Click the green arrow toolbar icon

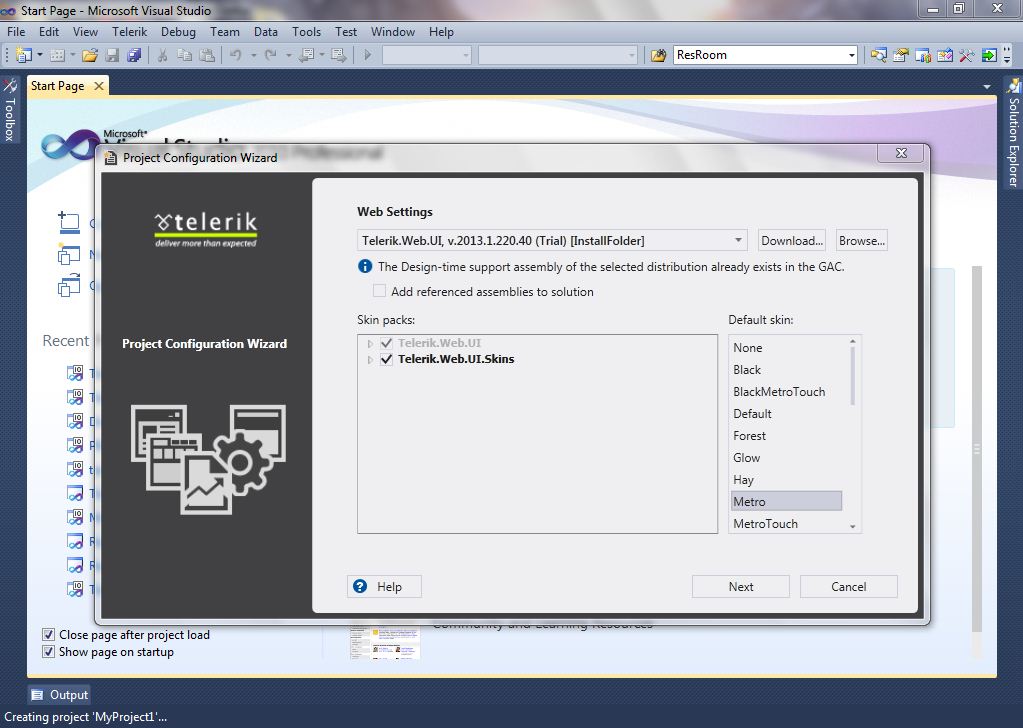click(x=989, y=55)
